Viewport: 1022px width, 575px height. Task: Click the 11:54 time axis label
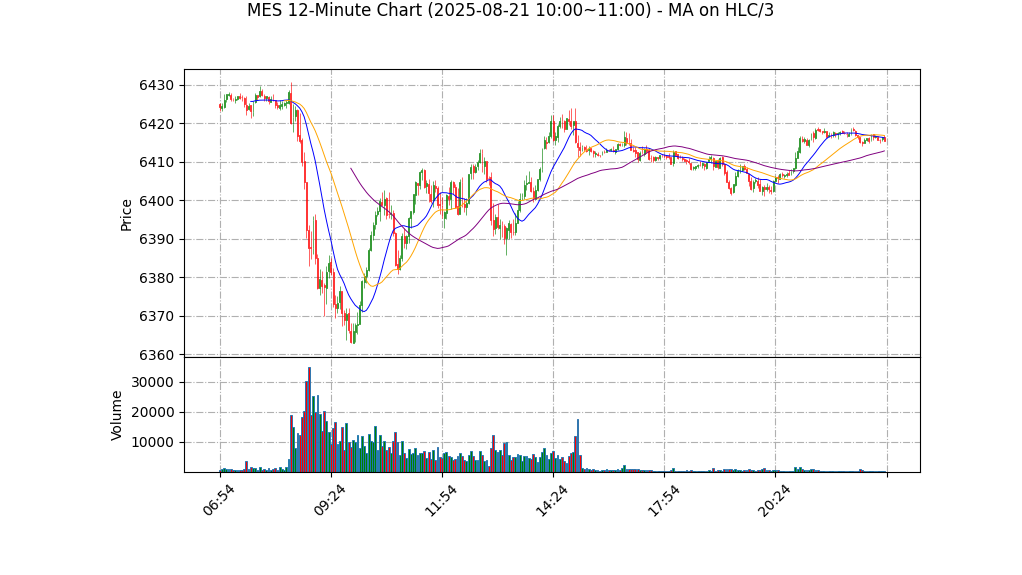pyautogui.click(x=441, y=501)
